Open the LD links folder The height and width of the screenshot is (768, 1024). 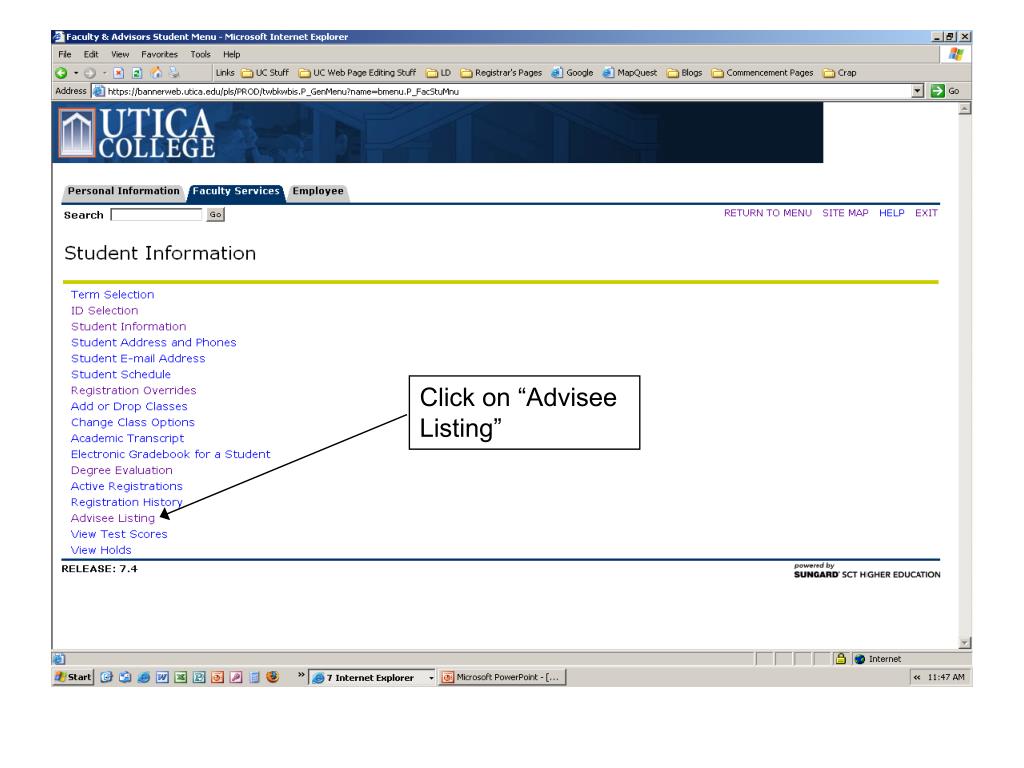tap(438, 73)
